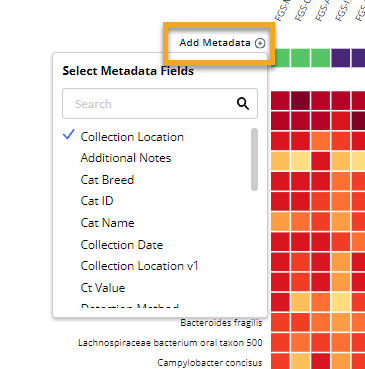This screenshot has height=369, width=365.
Task: Click the metadata list scrollbar thumb
Action: coord(254,159)
